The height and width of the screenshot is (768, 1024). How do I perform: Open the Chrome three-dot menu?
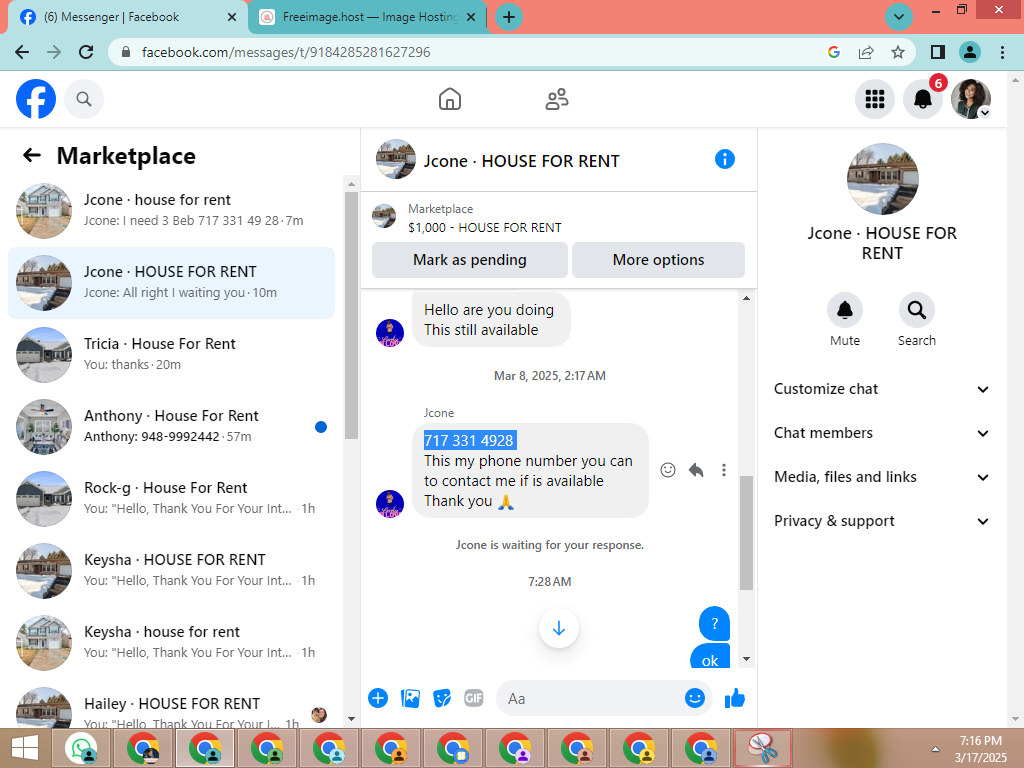1002,52
